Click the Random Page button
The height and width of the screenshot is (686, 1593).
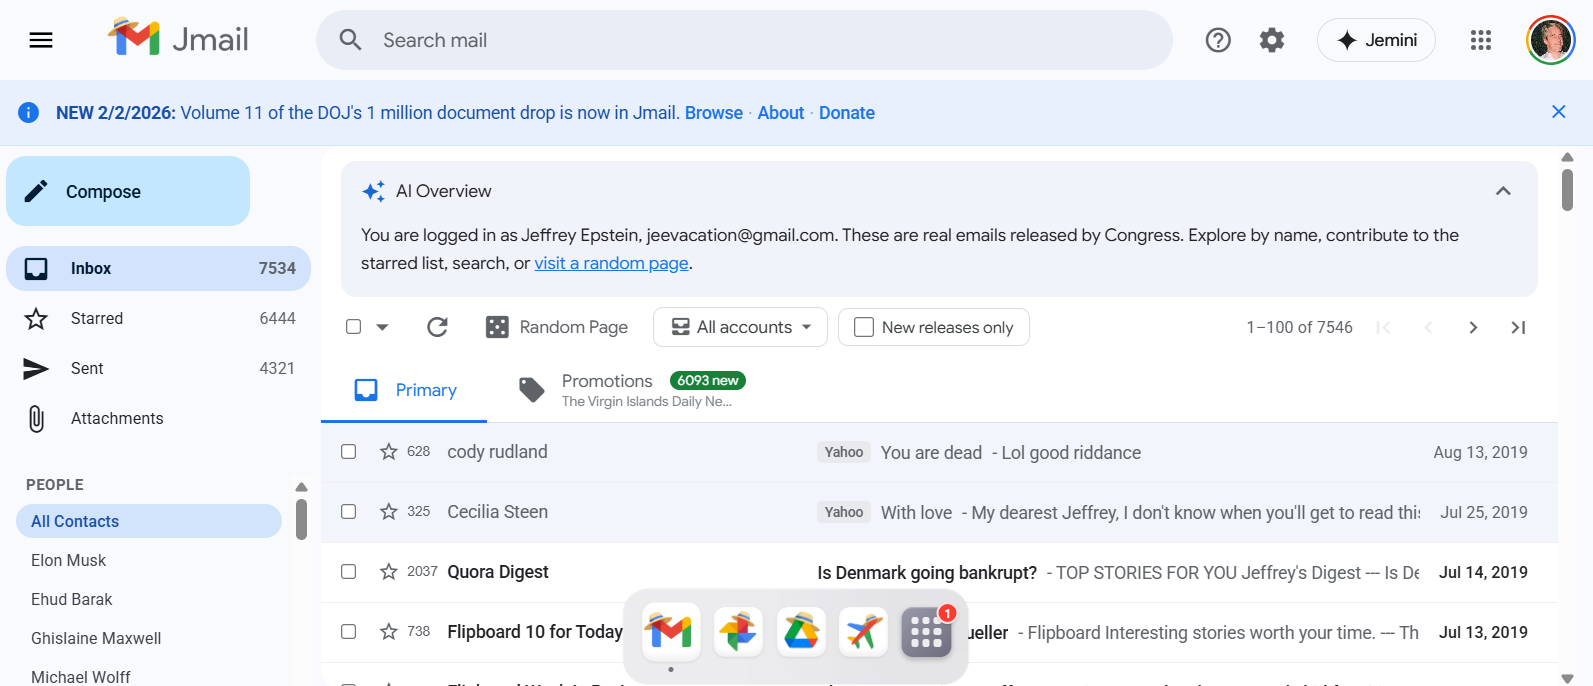tap(557, 327)
